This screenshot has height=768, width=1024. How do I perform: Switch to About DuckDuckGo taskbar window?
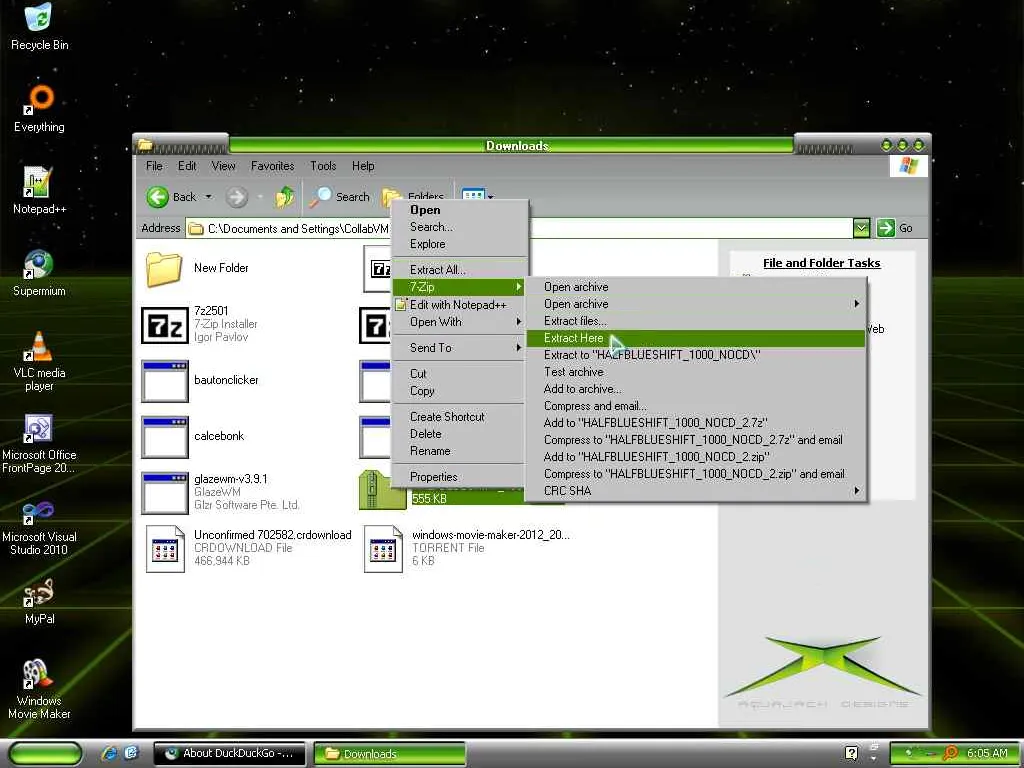pos(229,754)
